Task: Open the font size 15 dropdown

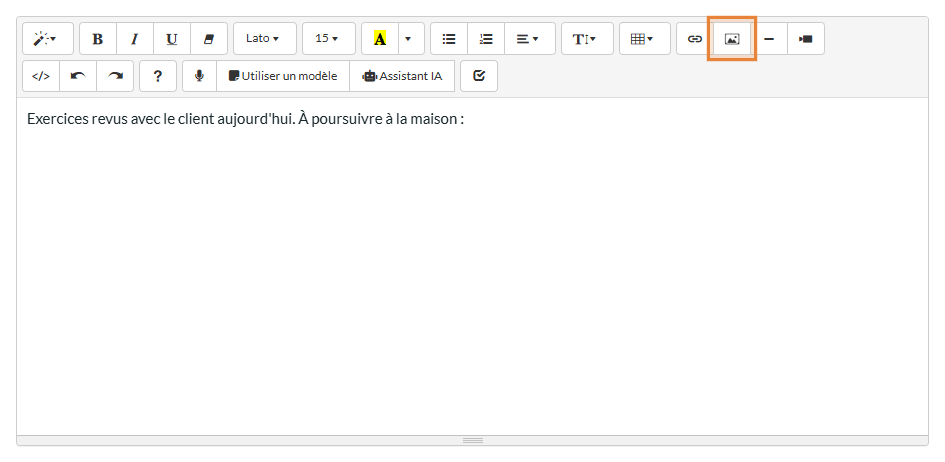Action: tap(328, 39)
